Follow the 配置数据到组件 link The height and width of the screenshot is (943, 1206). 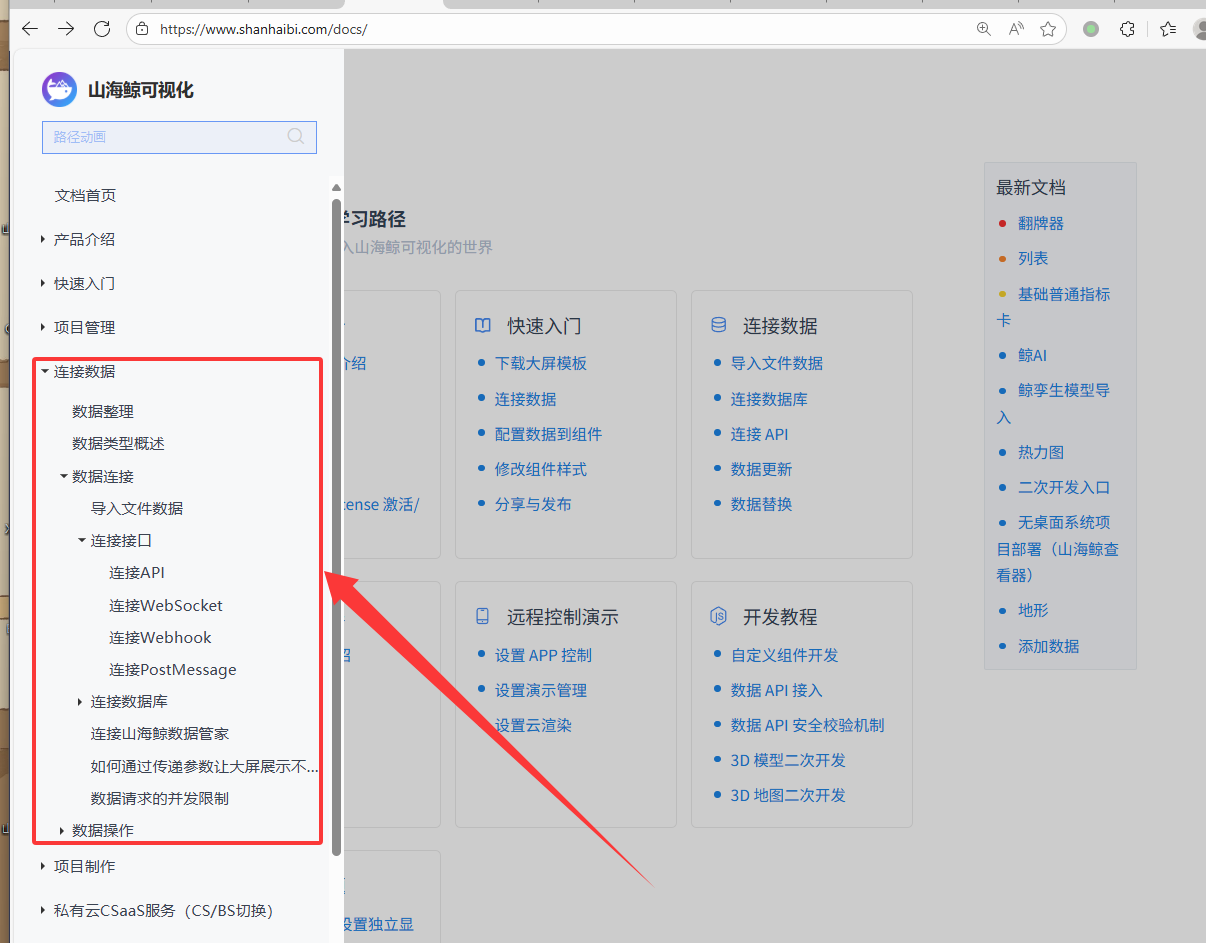tap(549, 434)
